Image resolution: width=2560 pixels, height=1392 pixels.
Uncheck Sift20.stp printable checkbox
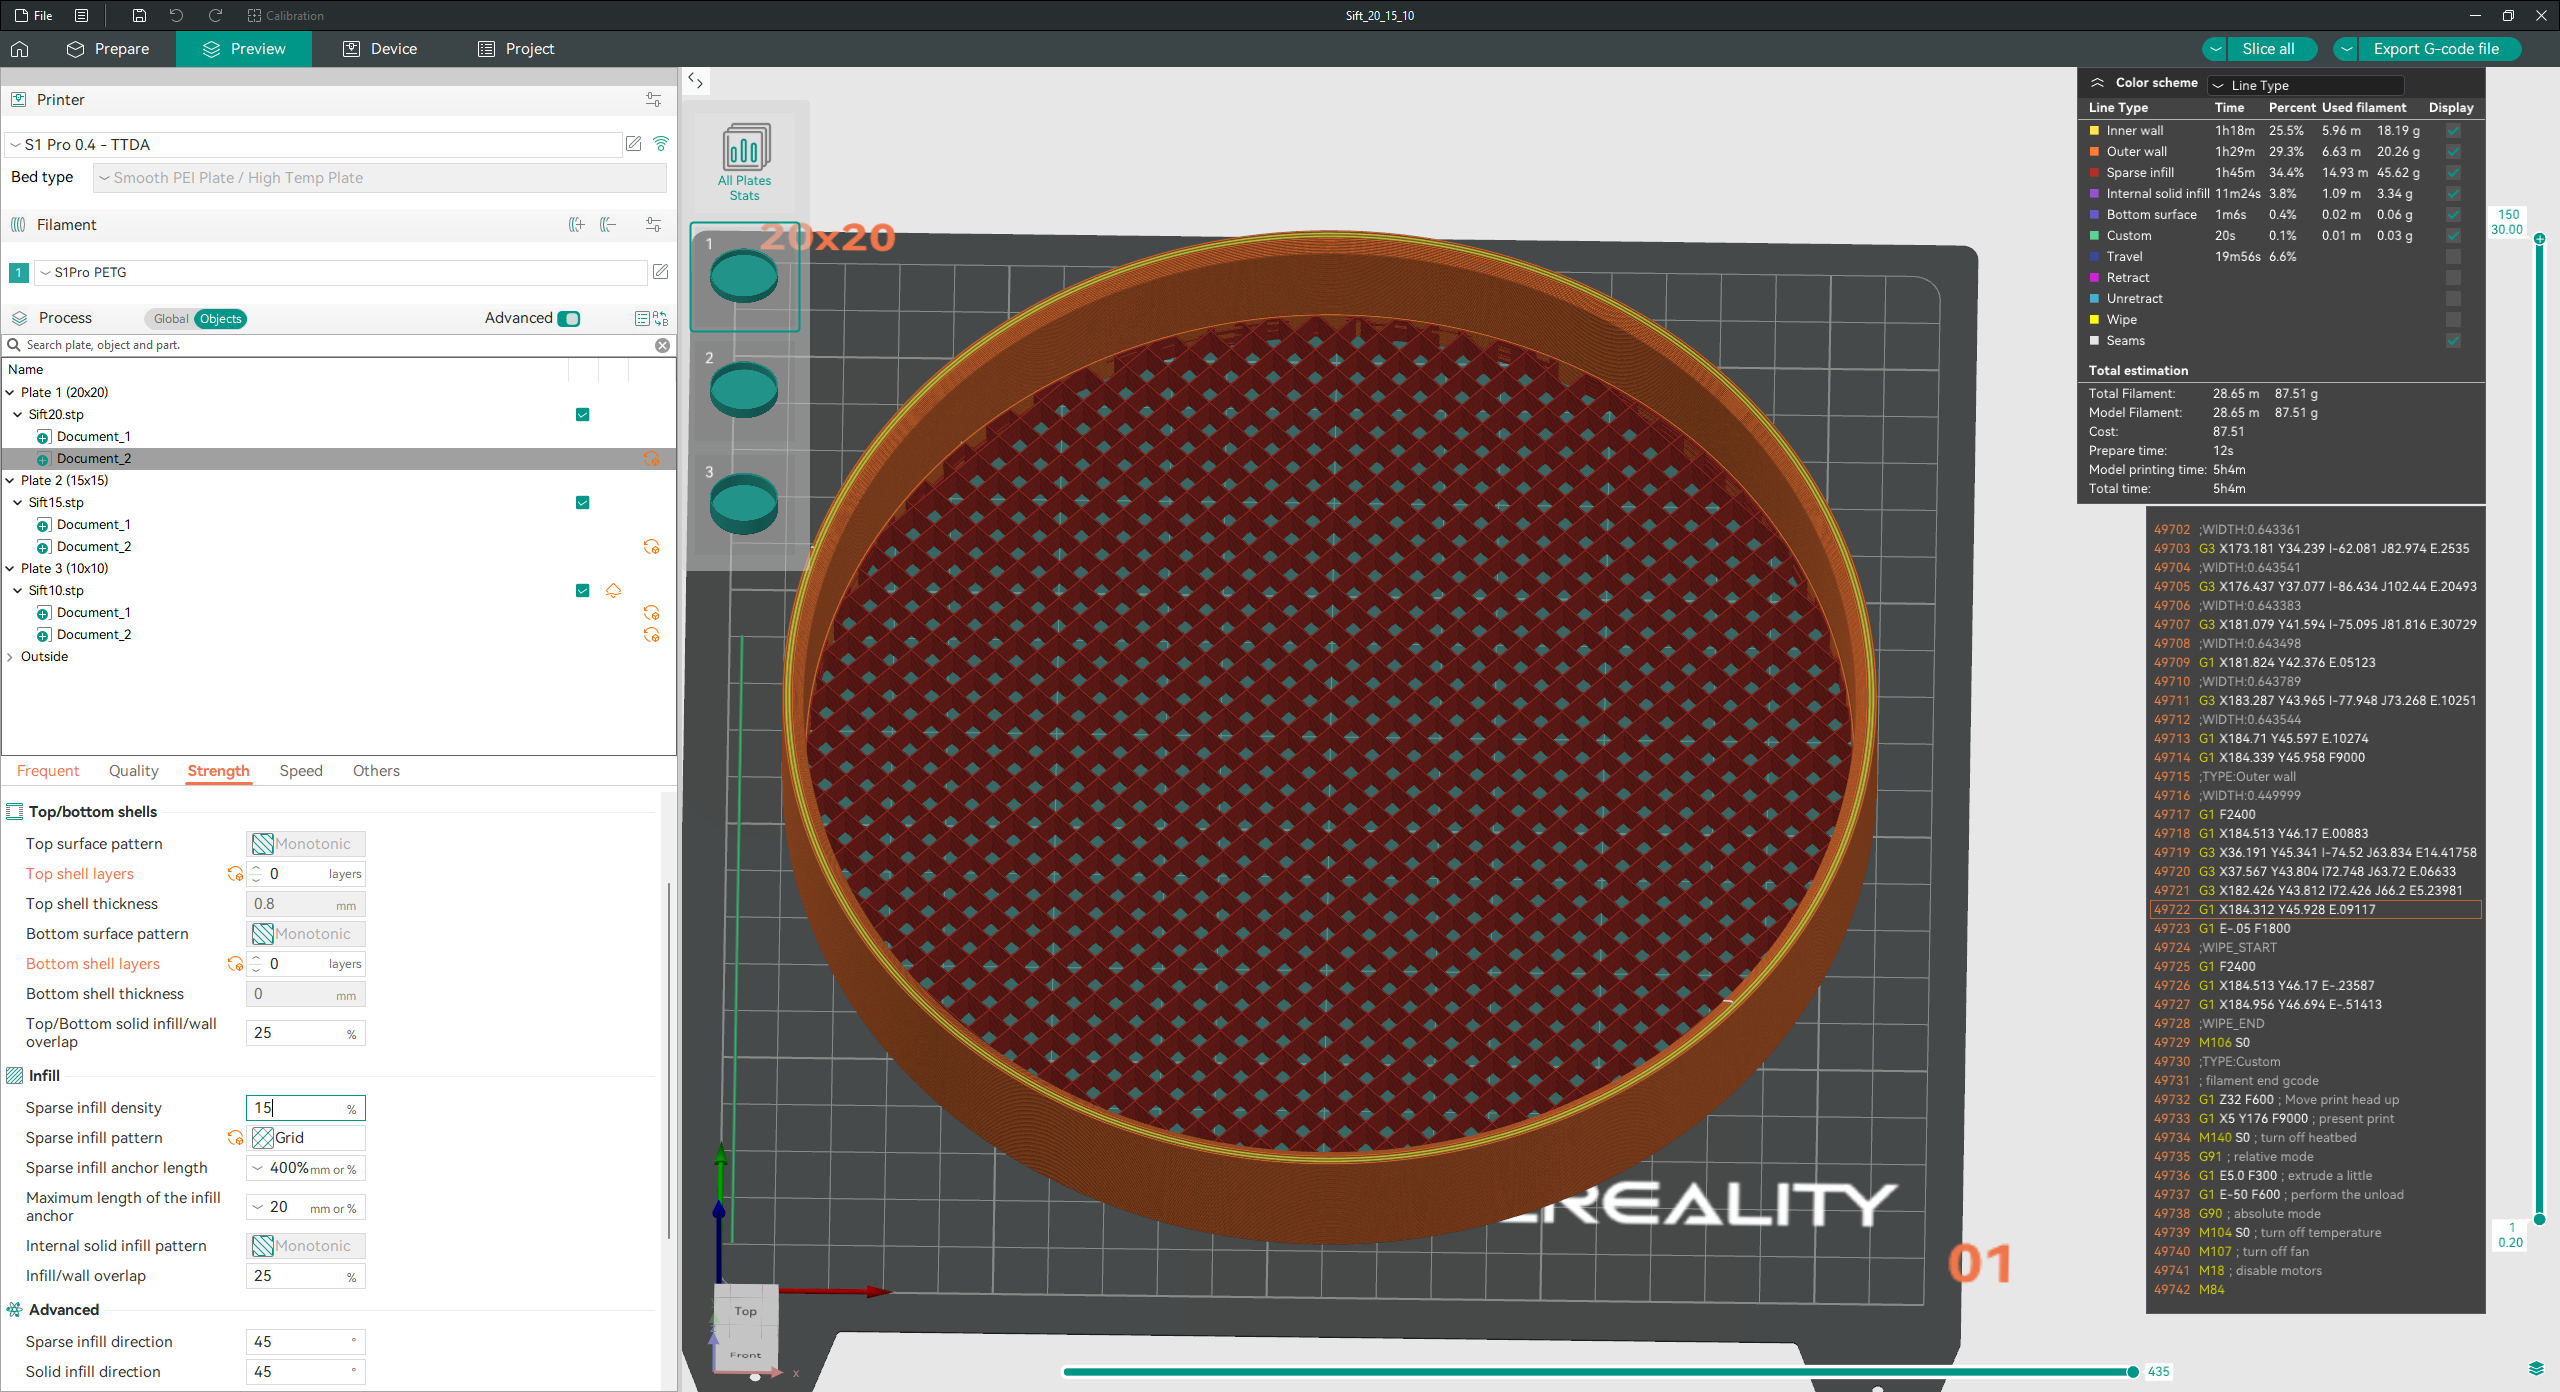(583, 415)
